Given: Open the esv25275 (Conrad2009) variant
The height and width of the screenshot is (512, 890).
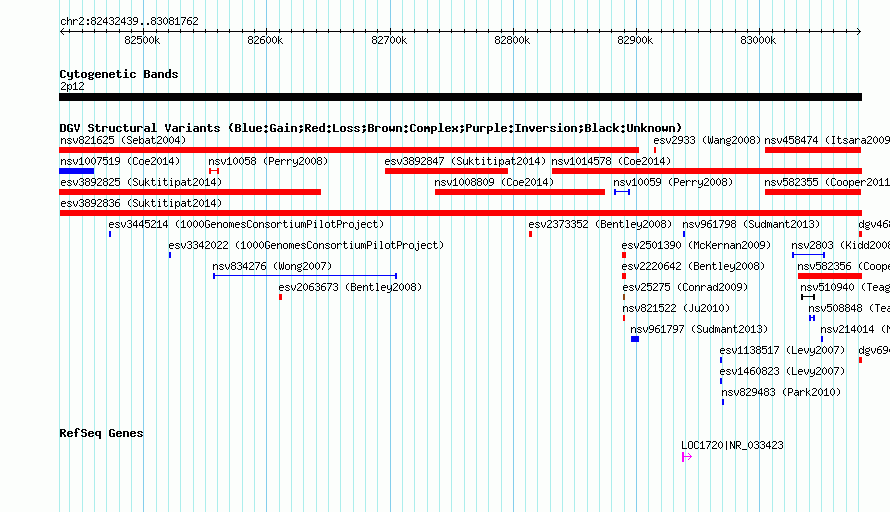Looking at the screenshot, I should [x=685, y=287].
